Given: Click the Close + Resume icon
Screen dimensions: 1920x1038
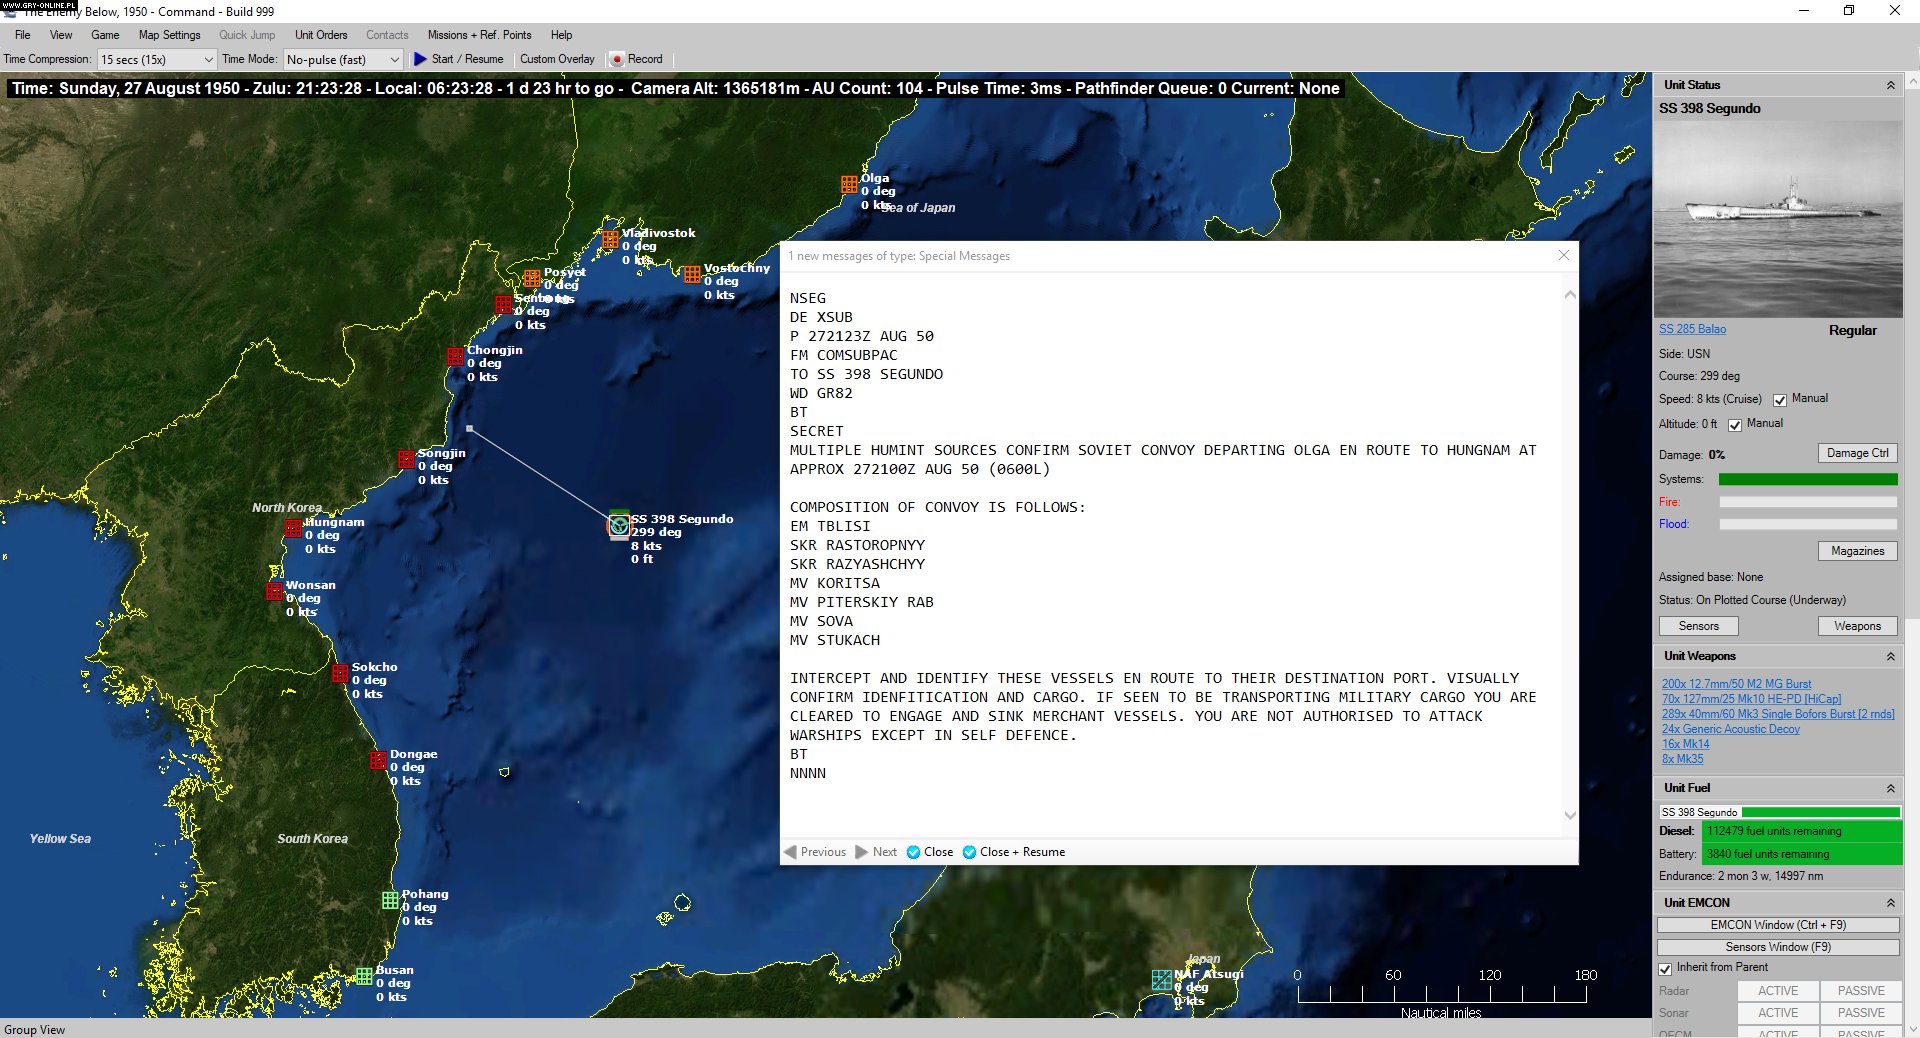Looking at the screenshot, I should click(x=968, y=852).
